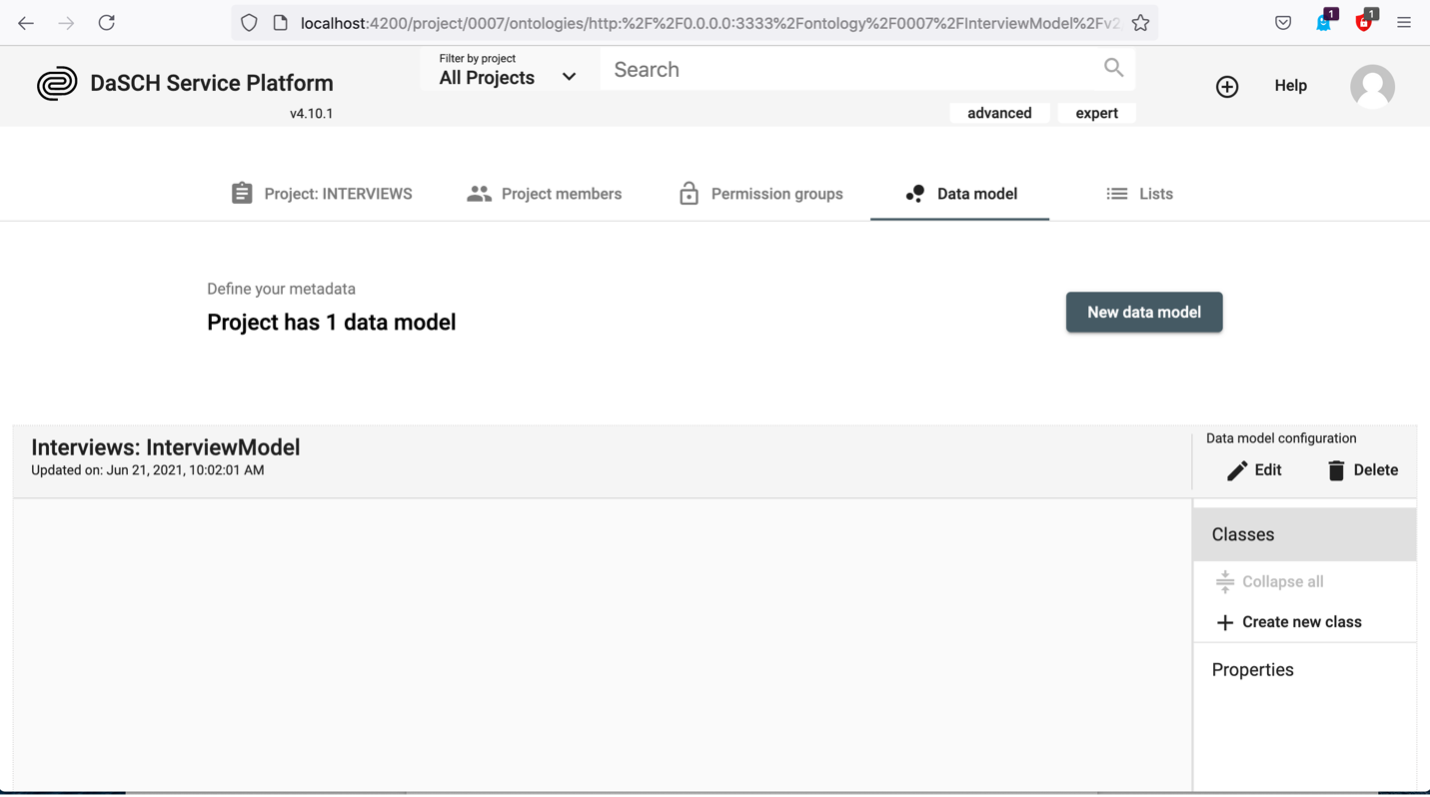Open the All Projects filter dropdown
Image resolution: width=1430 pixels, height=797 pixels.
pyautogui.click(x=505, y=77)
